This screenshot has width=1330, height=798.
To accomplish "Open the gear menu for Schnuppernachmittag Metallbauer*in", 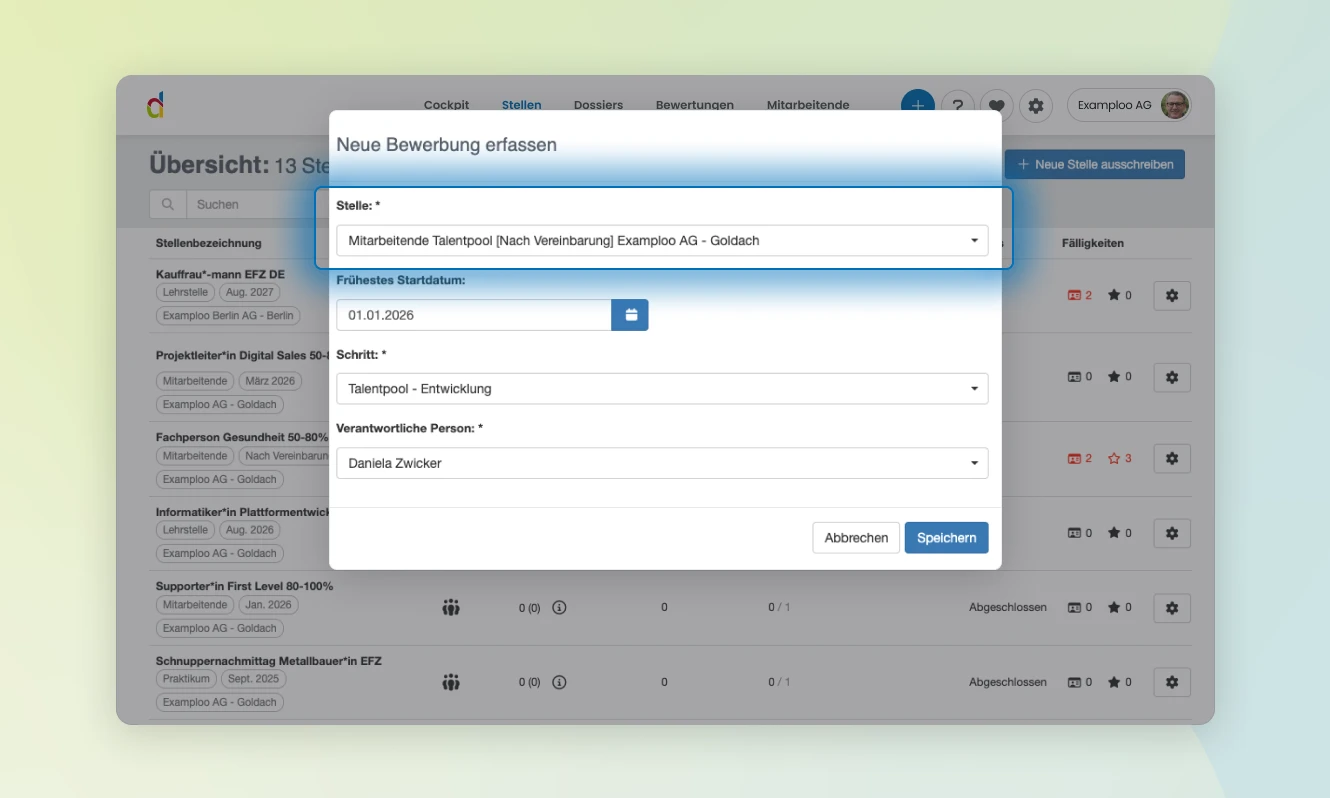I will coord(1172,682).
